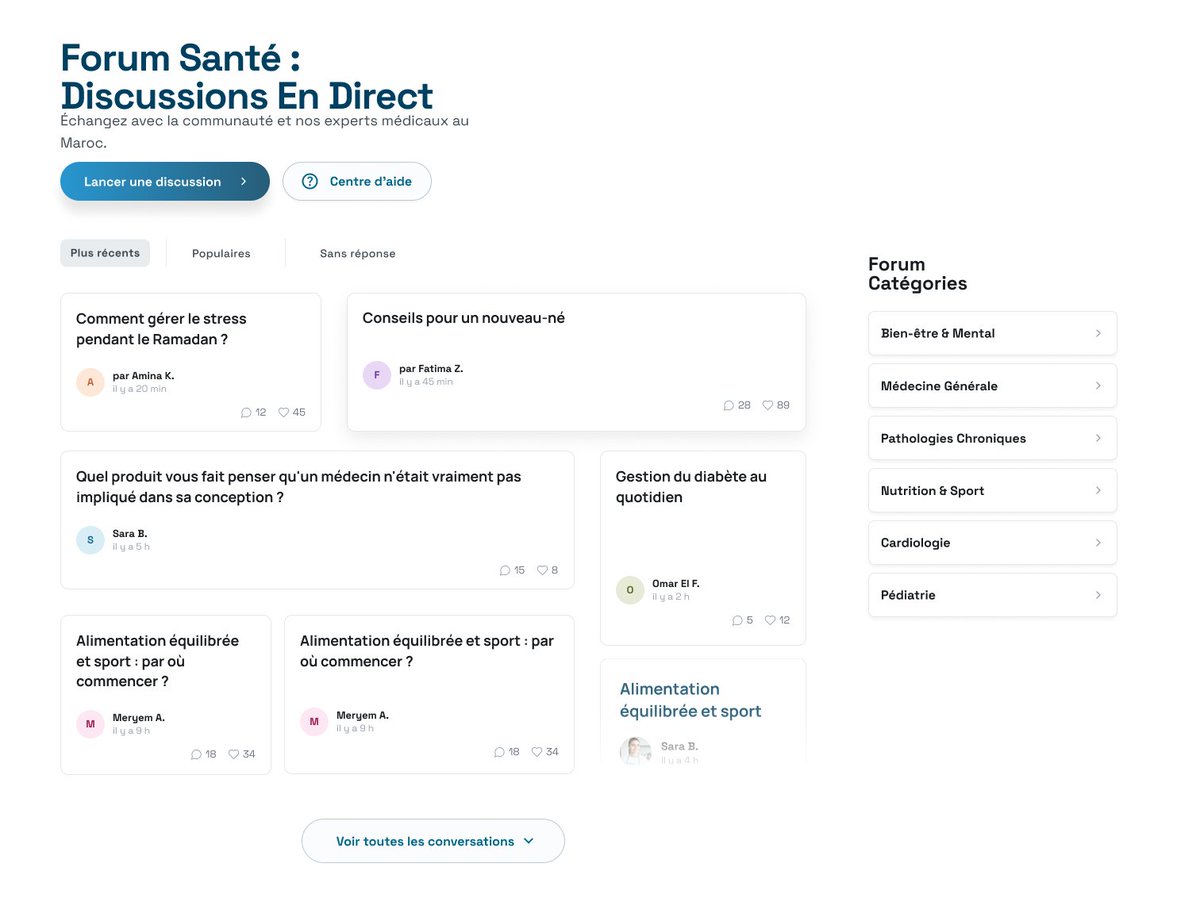The image size is (1200, 898).
Task: Click author name 'par Amina K.'
Action: (143, 376)
